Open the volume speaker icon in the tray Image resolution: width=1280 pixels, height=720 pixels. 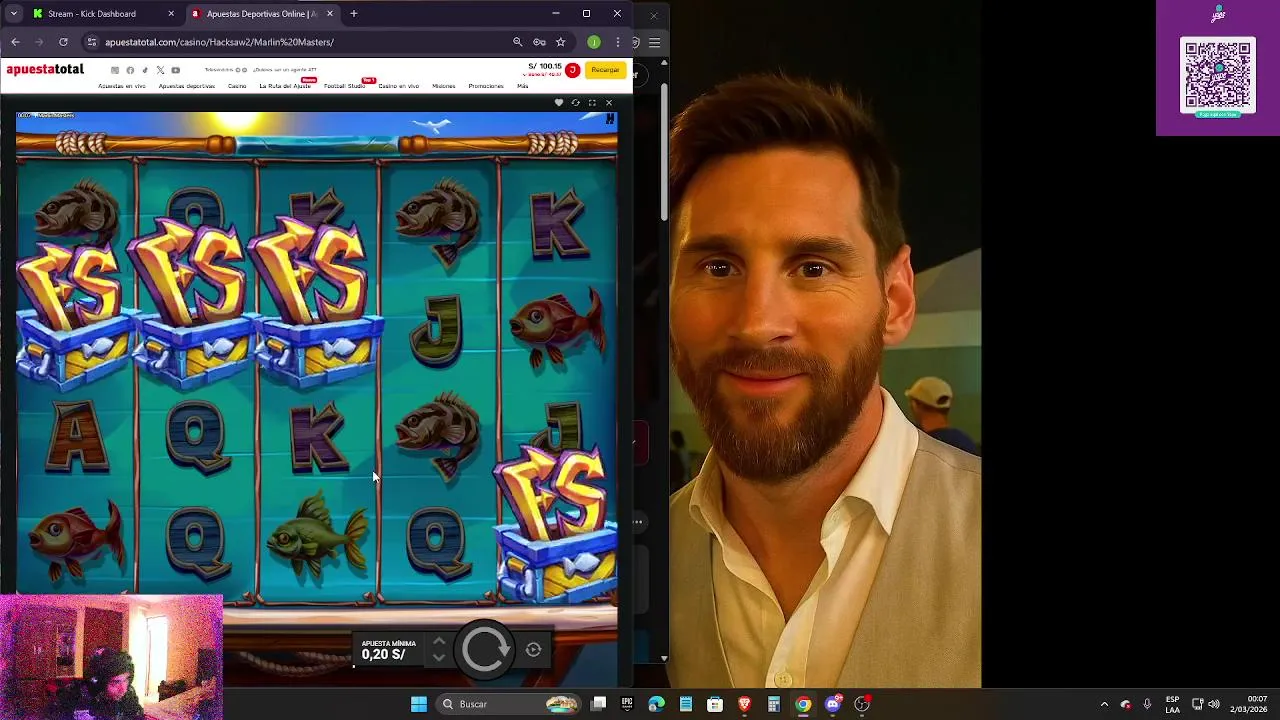(1213, 704)
